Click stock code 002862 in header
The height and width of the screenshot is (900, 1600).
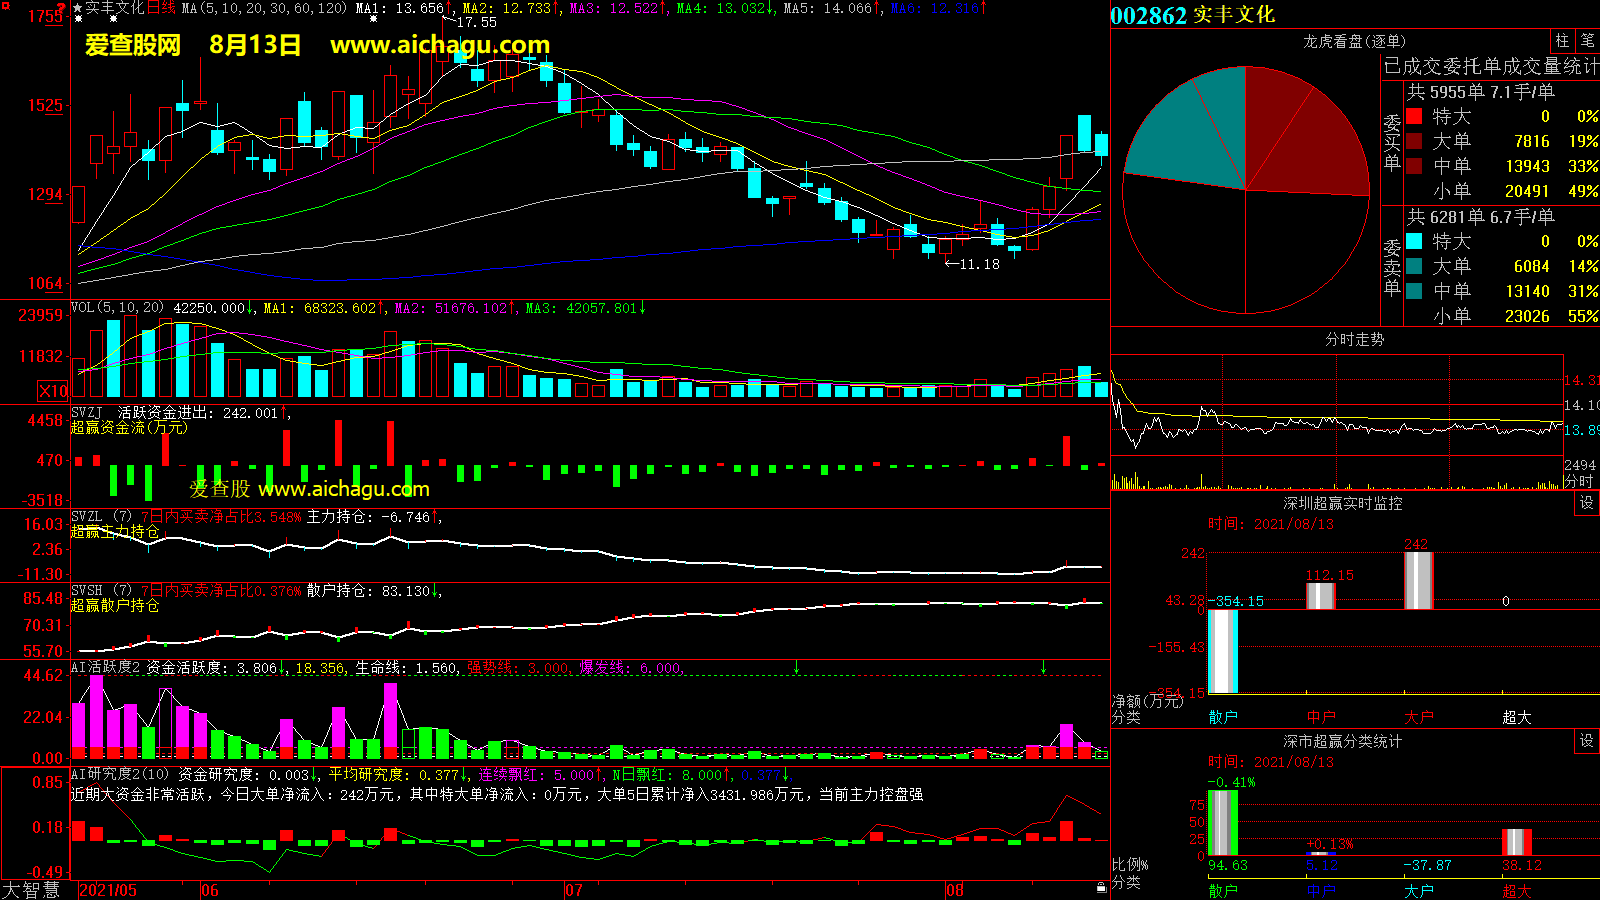(1148, 15)
